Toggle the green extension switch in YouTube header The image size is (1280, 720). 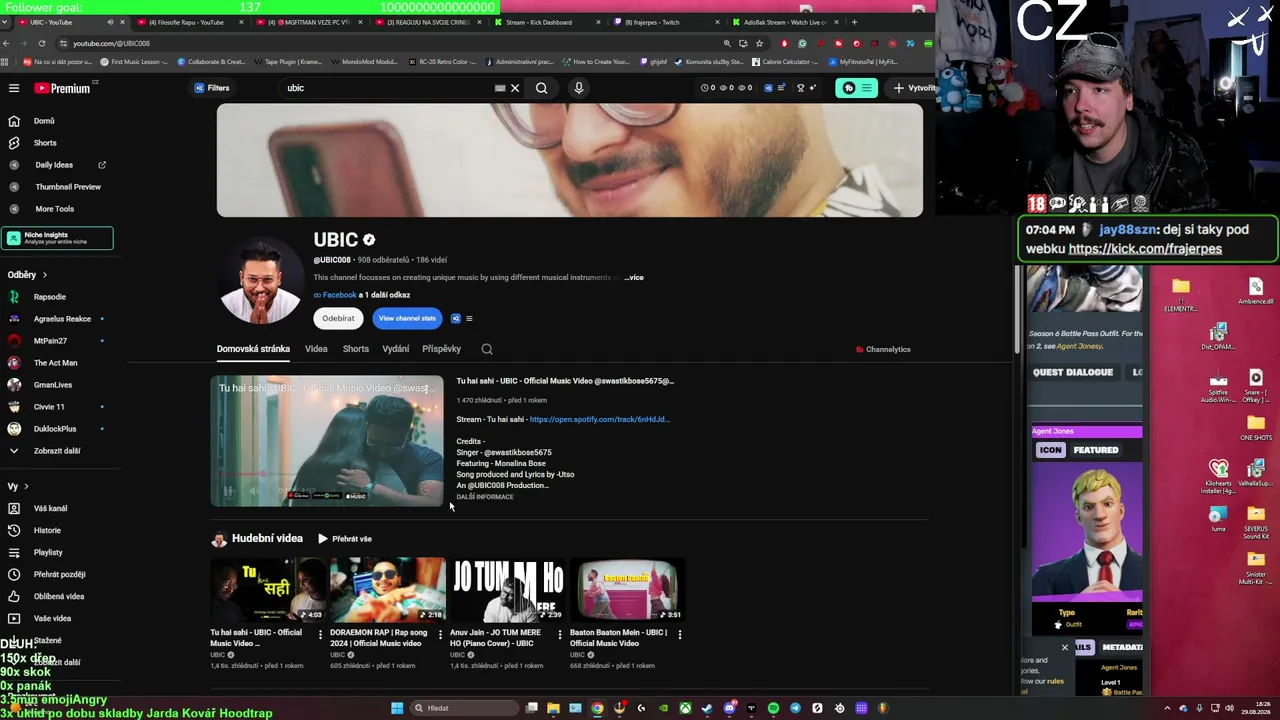point(856,88)
